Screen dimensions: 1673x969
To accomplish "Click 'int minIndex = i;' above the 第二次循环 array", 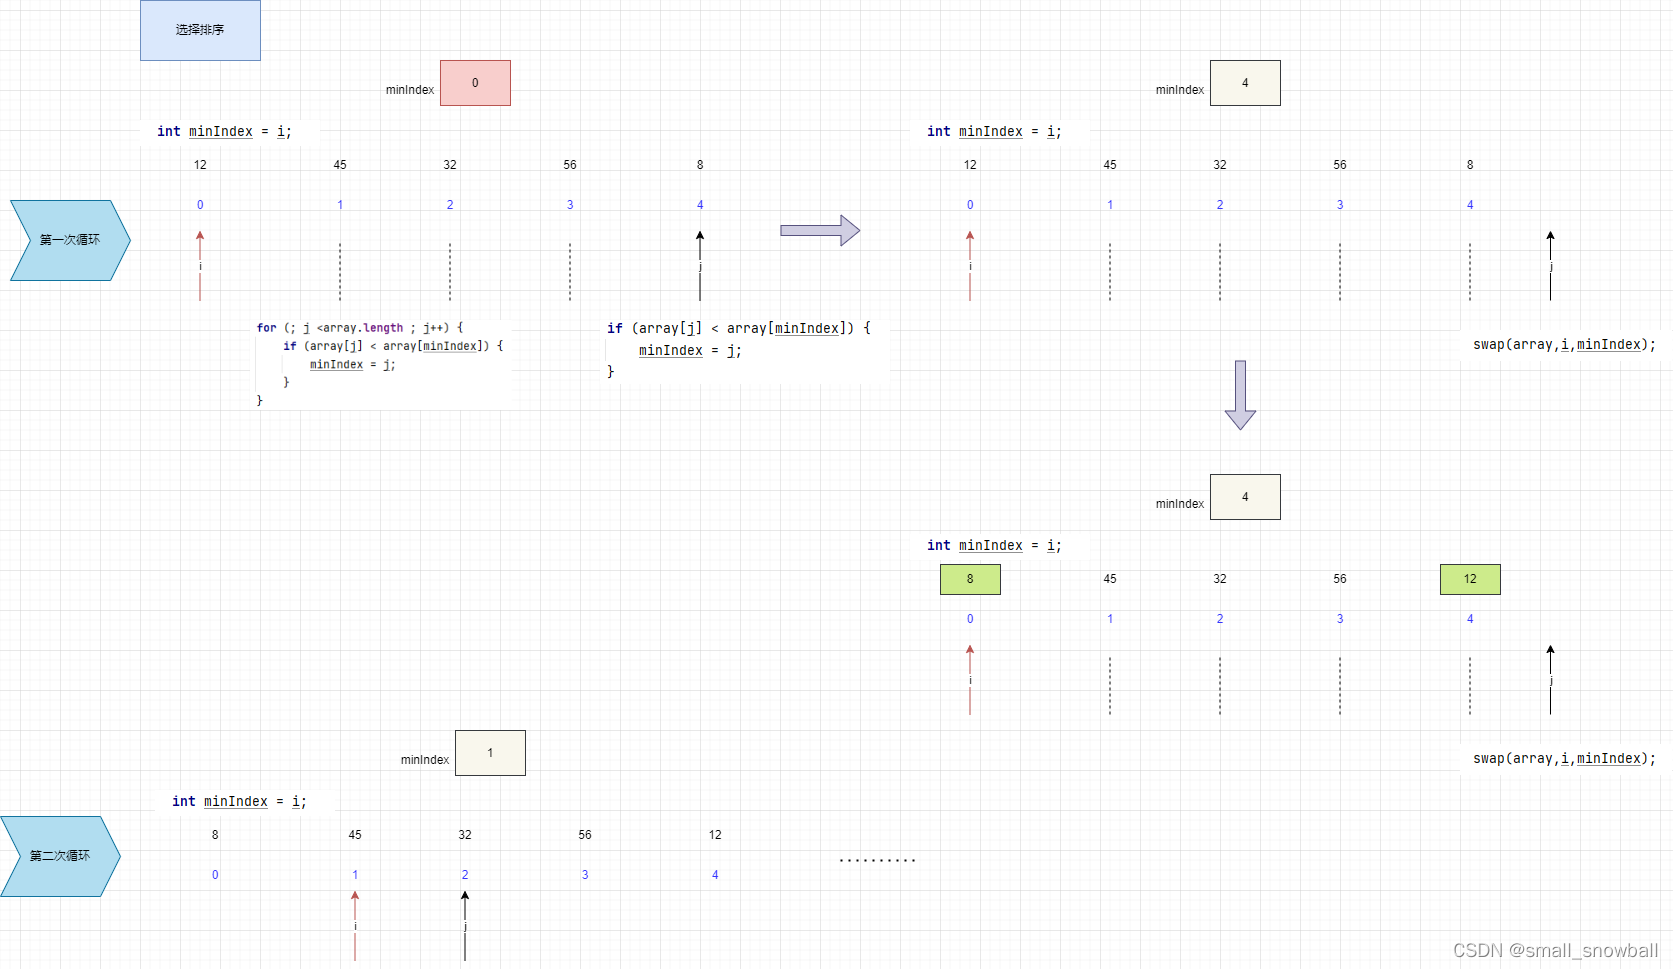I will click(239, 801).
